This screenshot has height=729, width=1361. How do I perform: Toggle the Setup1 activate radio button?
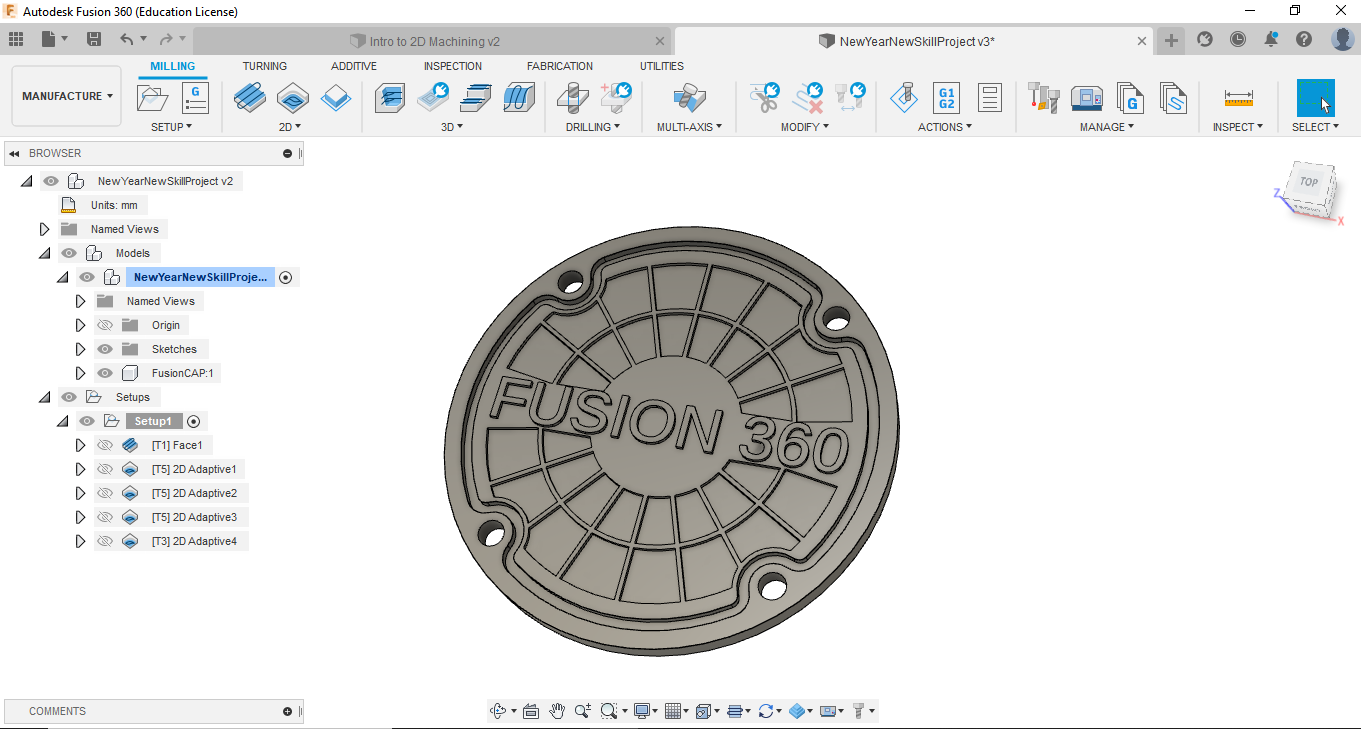[x=194, y=422]
